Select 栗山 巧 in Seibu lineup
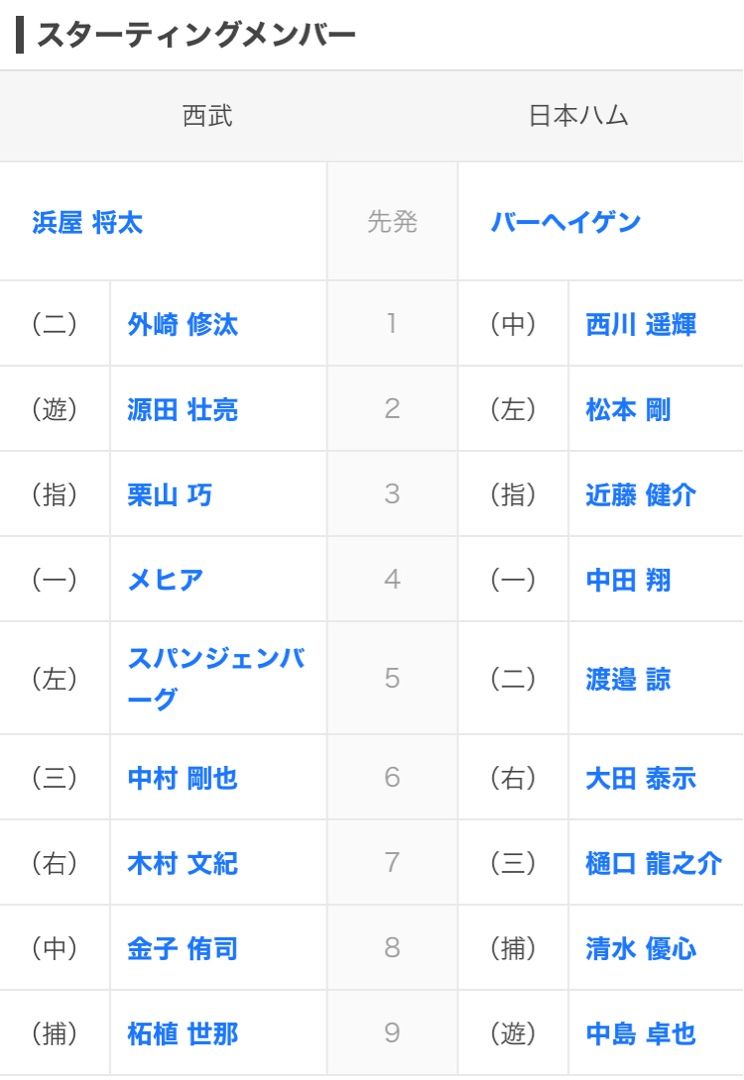 [x=169, y=495]
